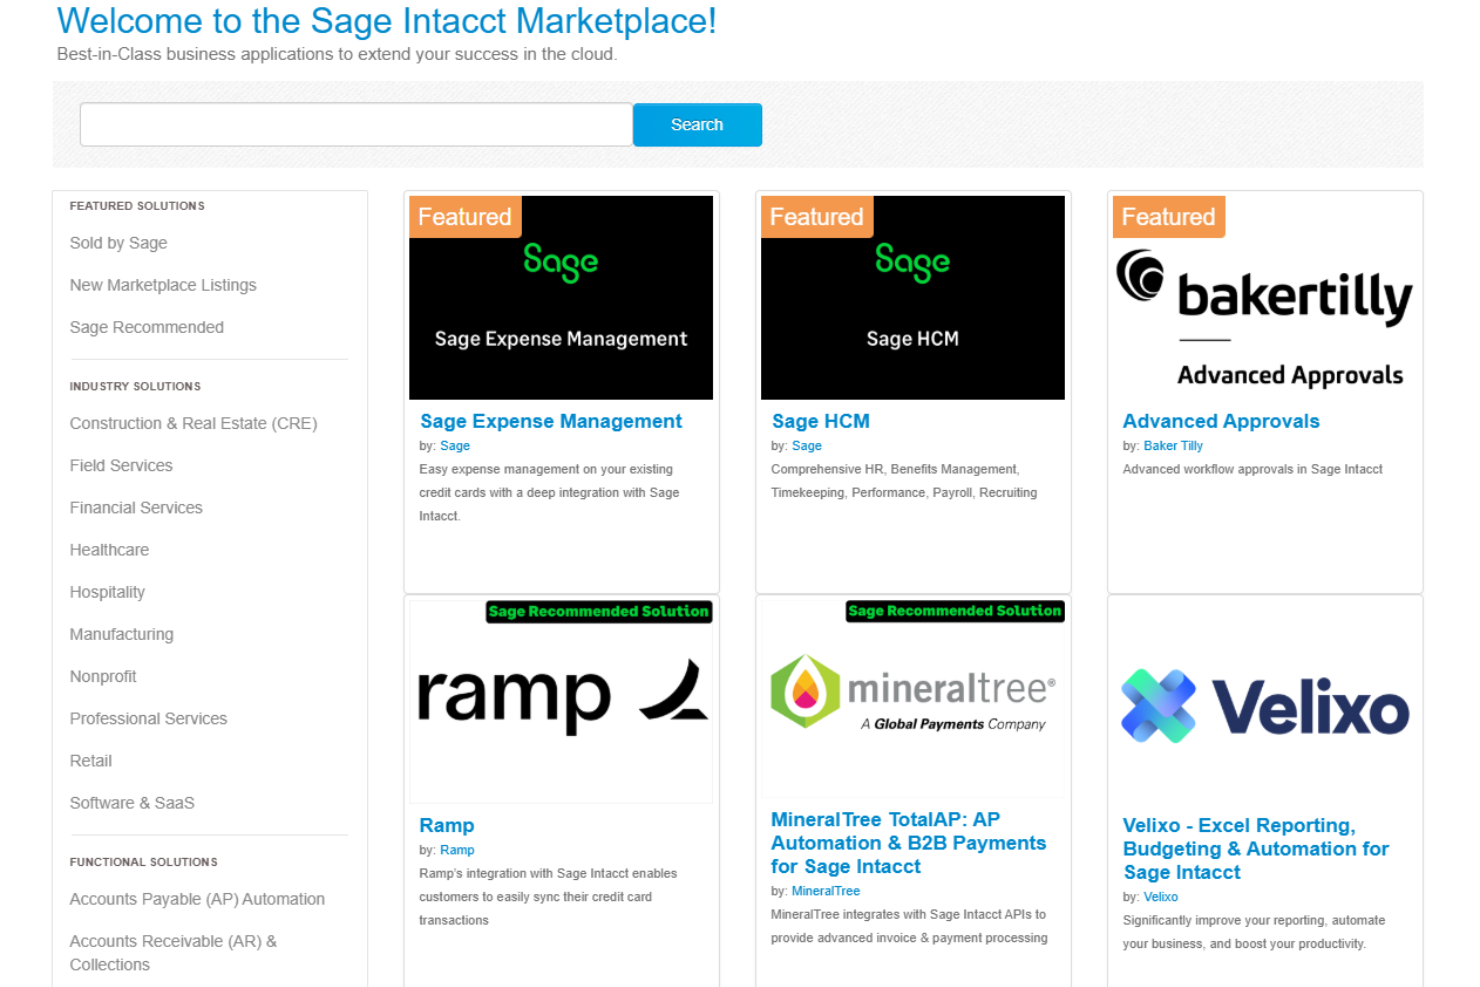The width and height of the screenshot is (1480, 987).
Task: Click the Featured badge on Sage HCM
Action: click(816, 216)
